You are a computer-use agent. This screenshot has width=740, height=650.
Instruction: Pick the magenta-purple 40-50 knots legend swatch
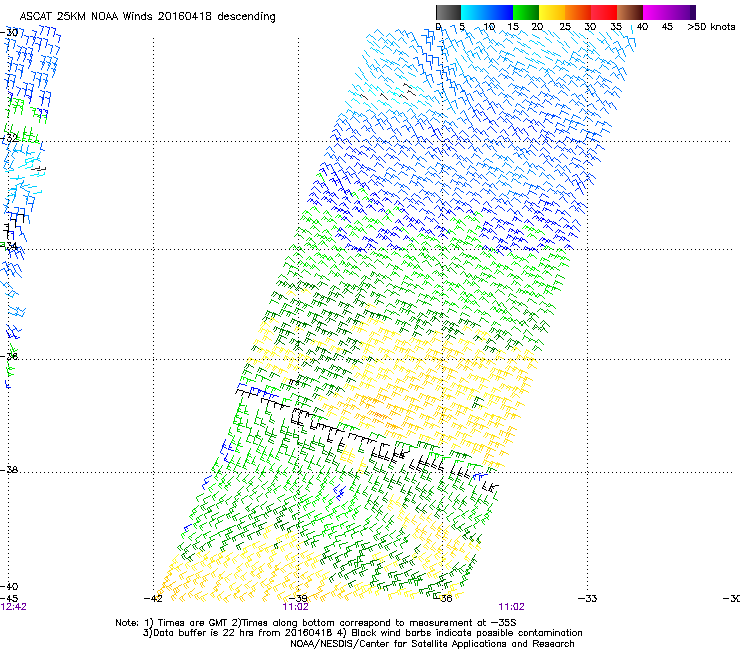click(x=669, y=12)
